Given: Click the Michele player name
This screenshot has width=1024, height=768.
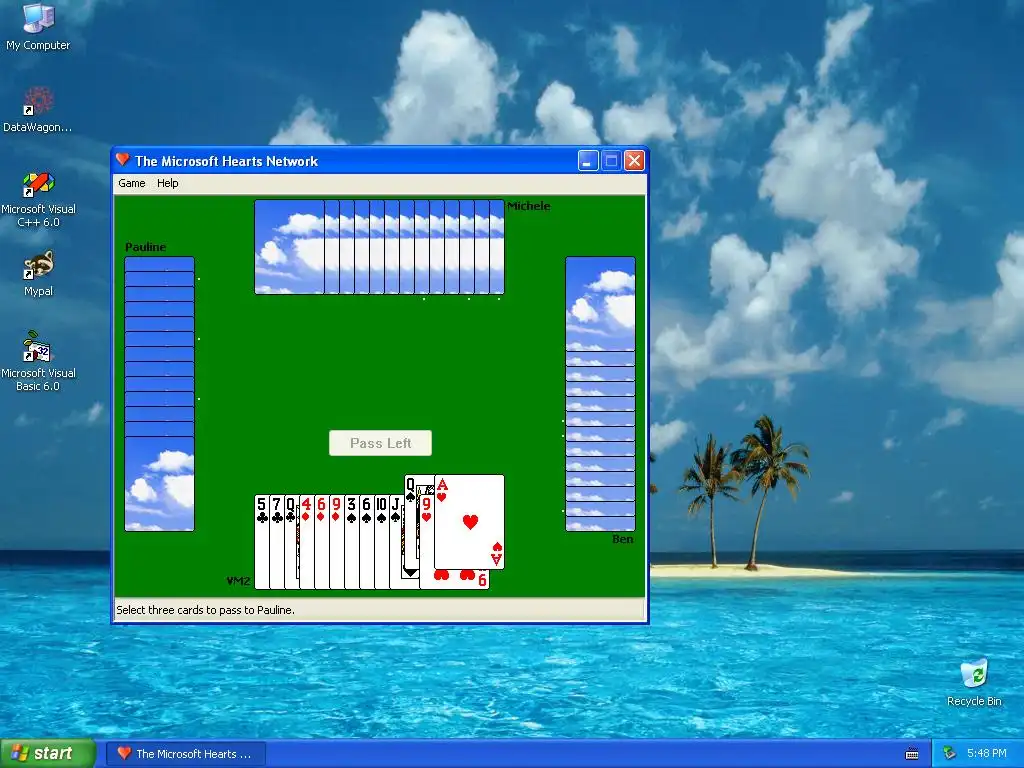Looking at the screenshot, I should tap(528, 206).
